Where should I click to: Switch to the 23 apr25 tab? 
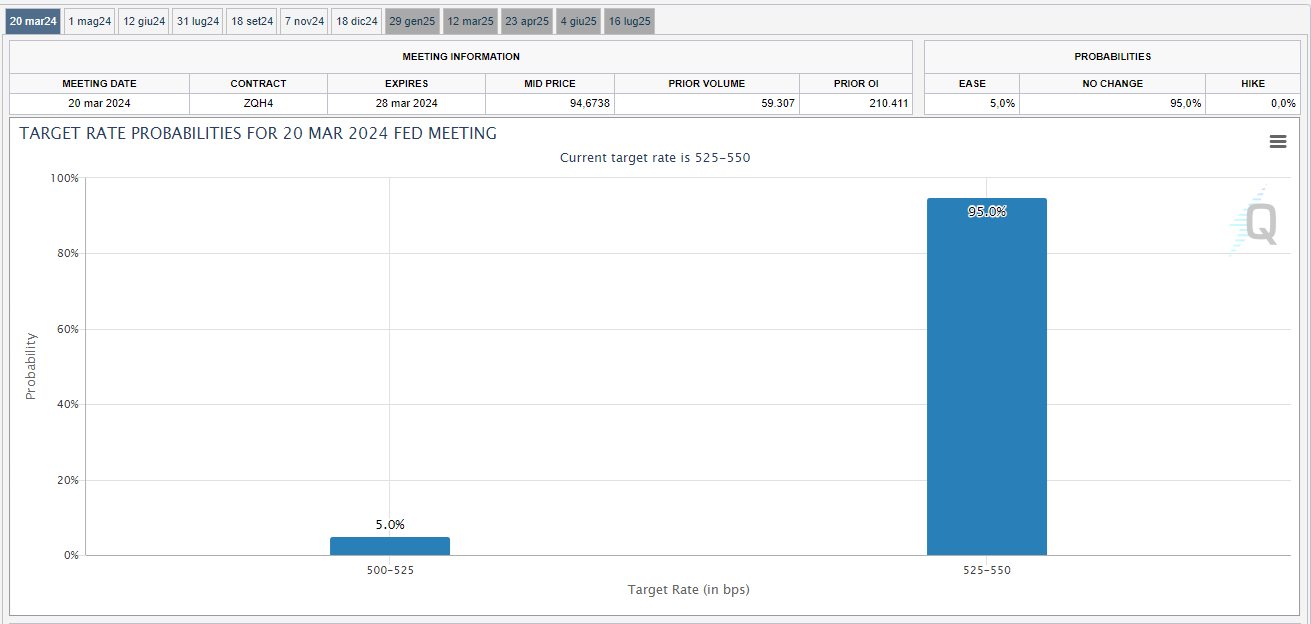click(x=527, y=21)
